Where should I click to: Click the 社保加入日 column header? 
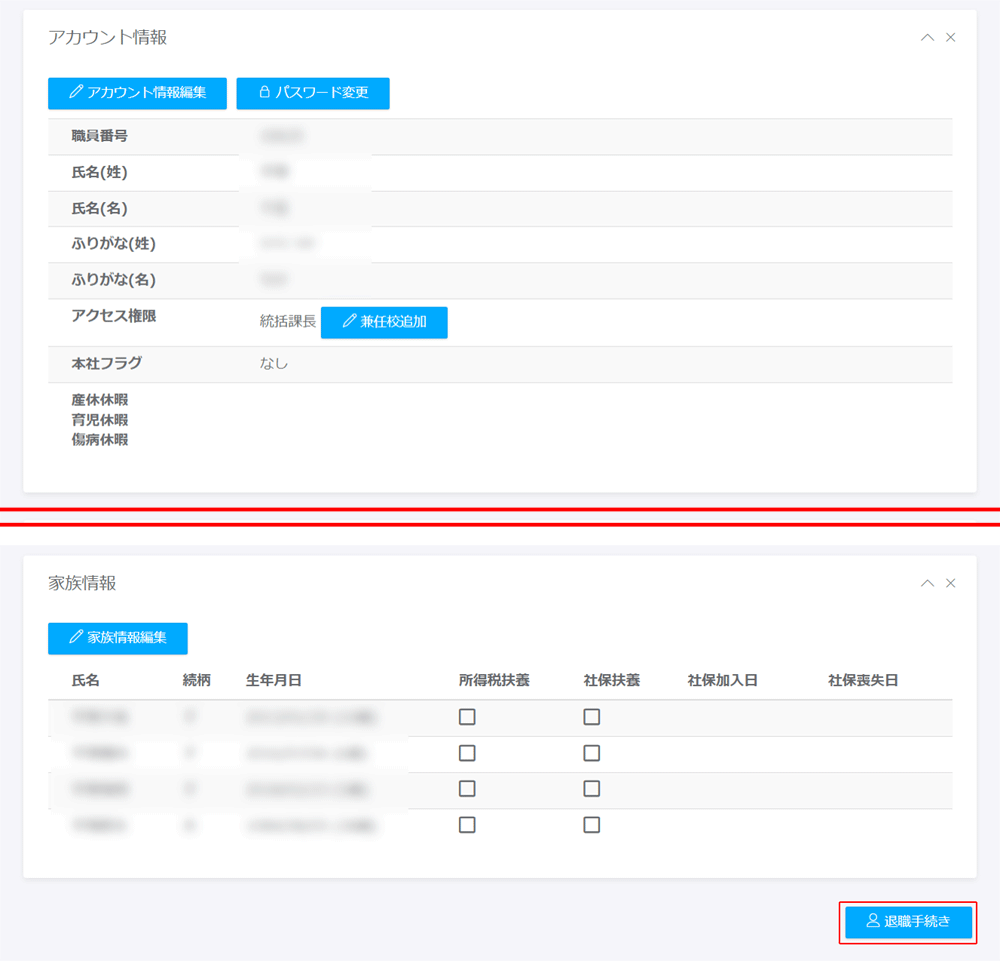(722, 681)
